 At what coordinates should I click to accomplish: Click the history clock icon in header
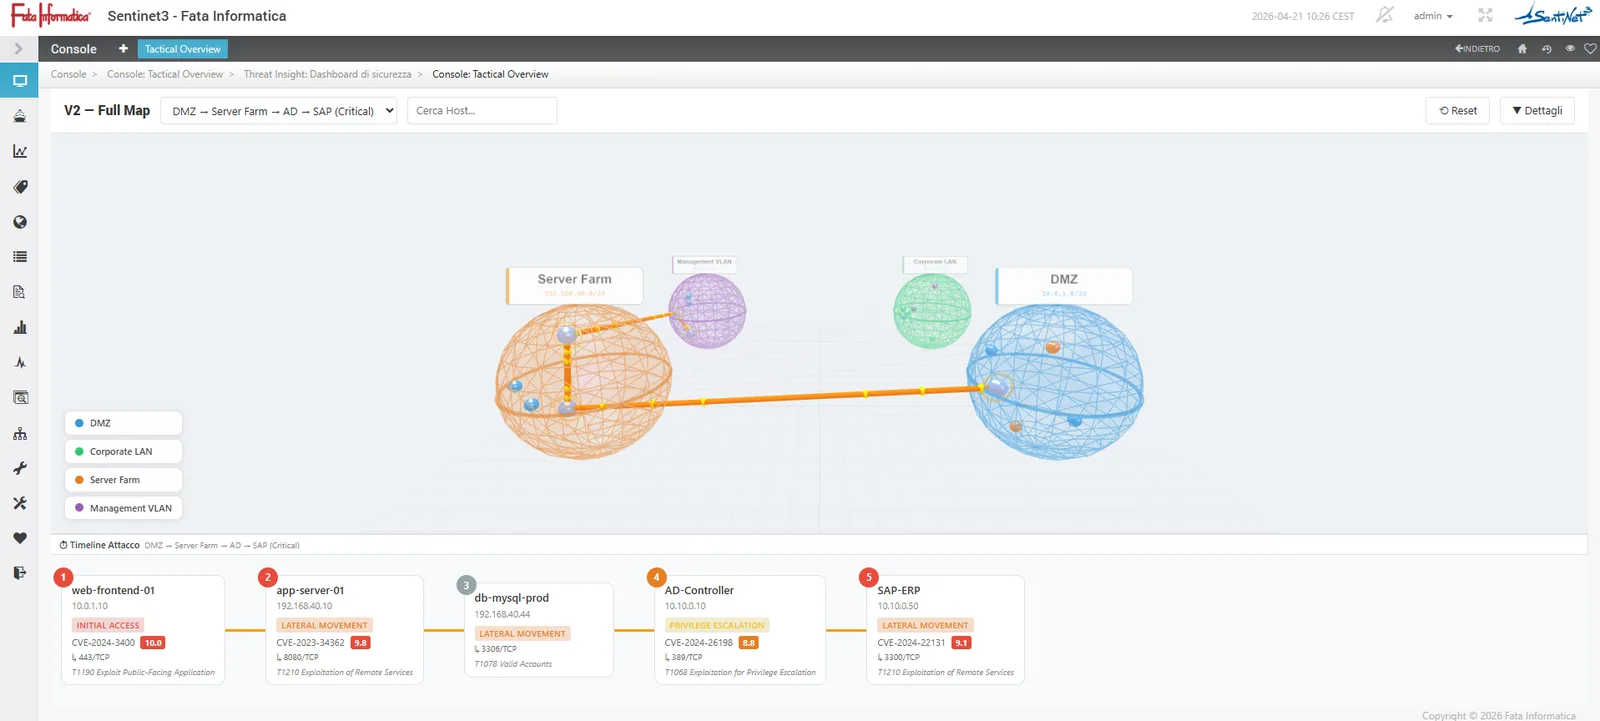tap(1546, 49)
